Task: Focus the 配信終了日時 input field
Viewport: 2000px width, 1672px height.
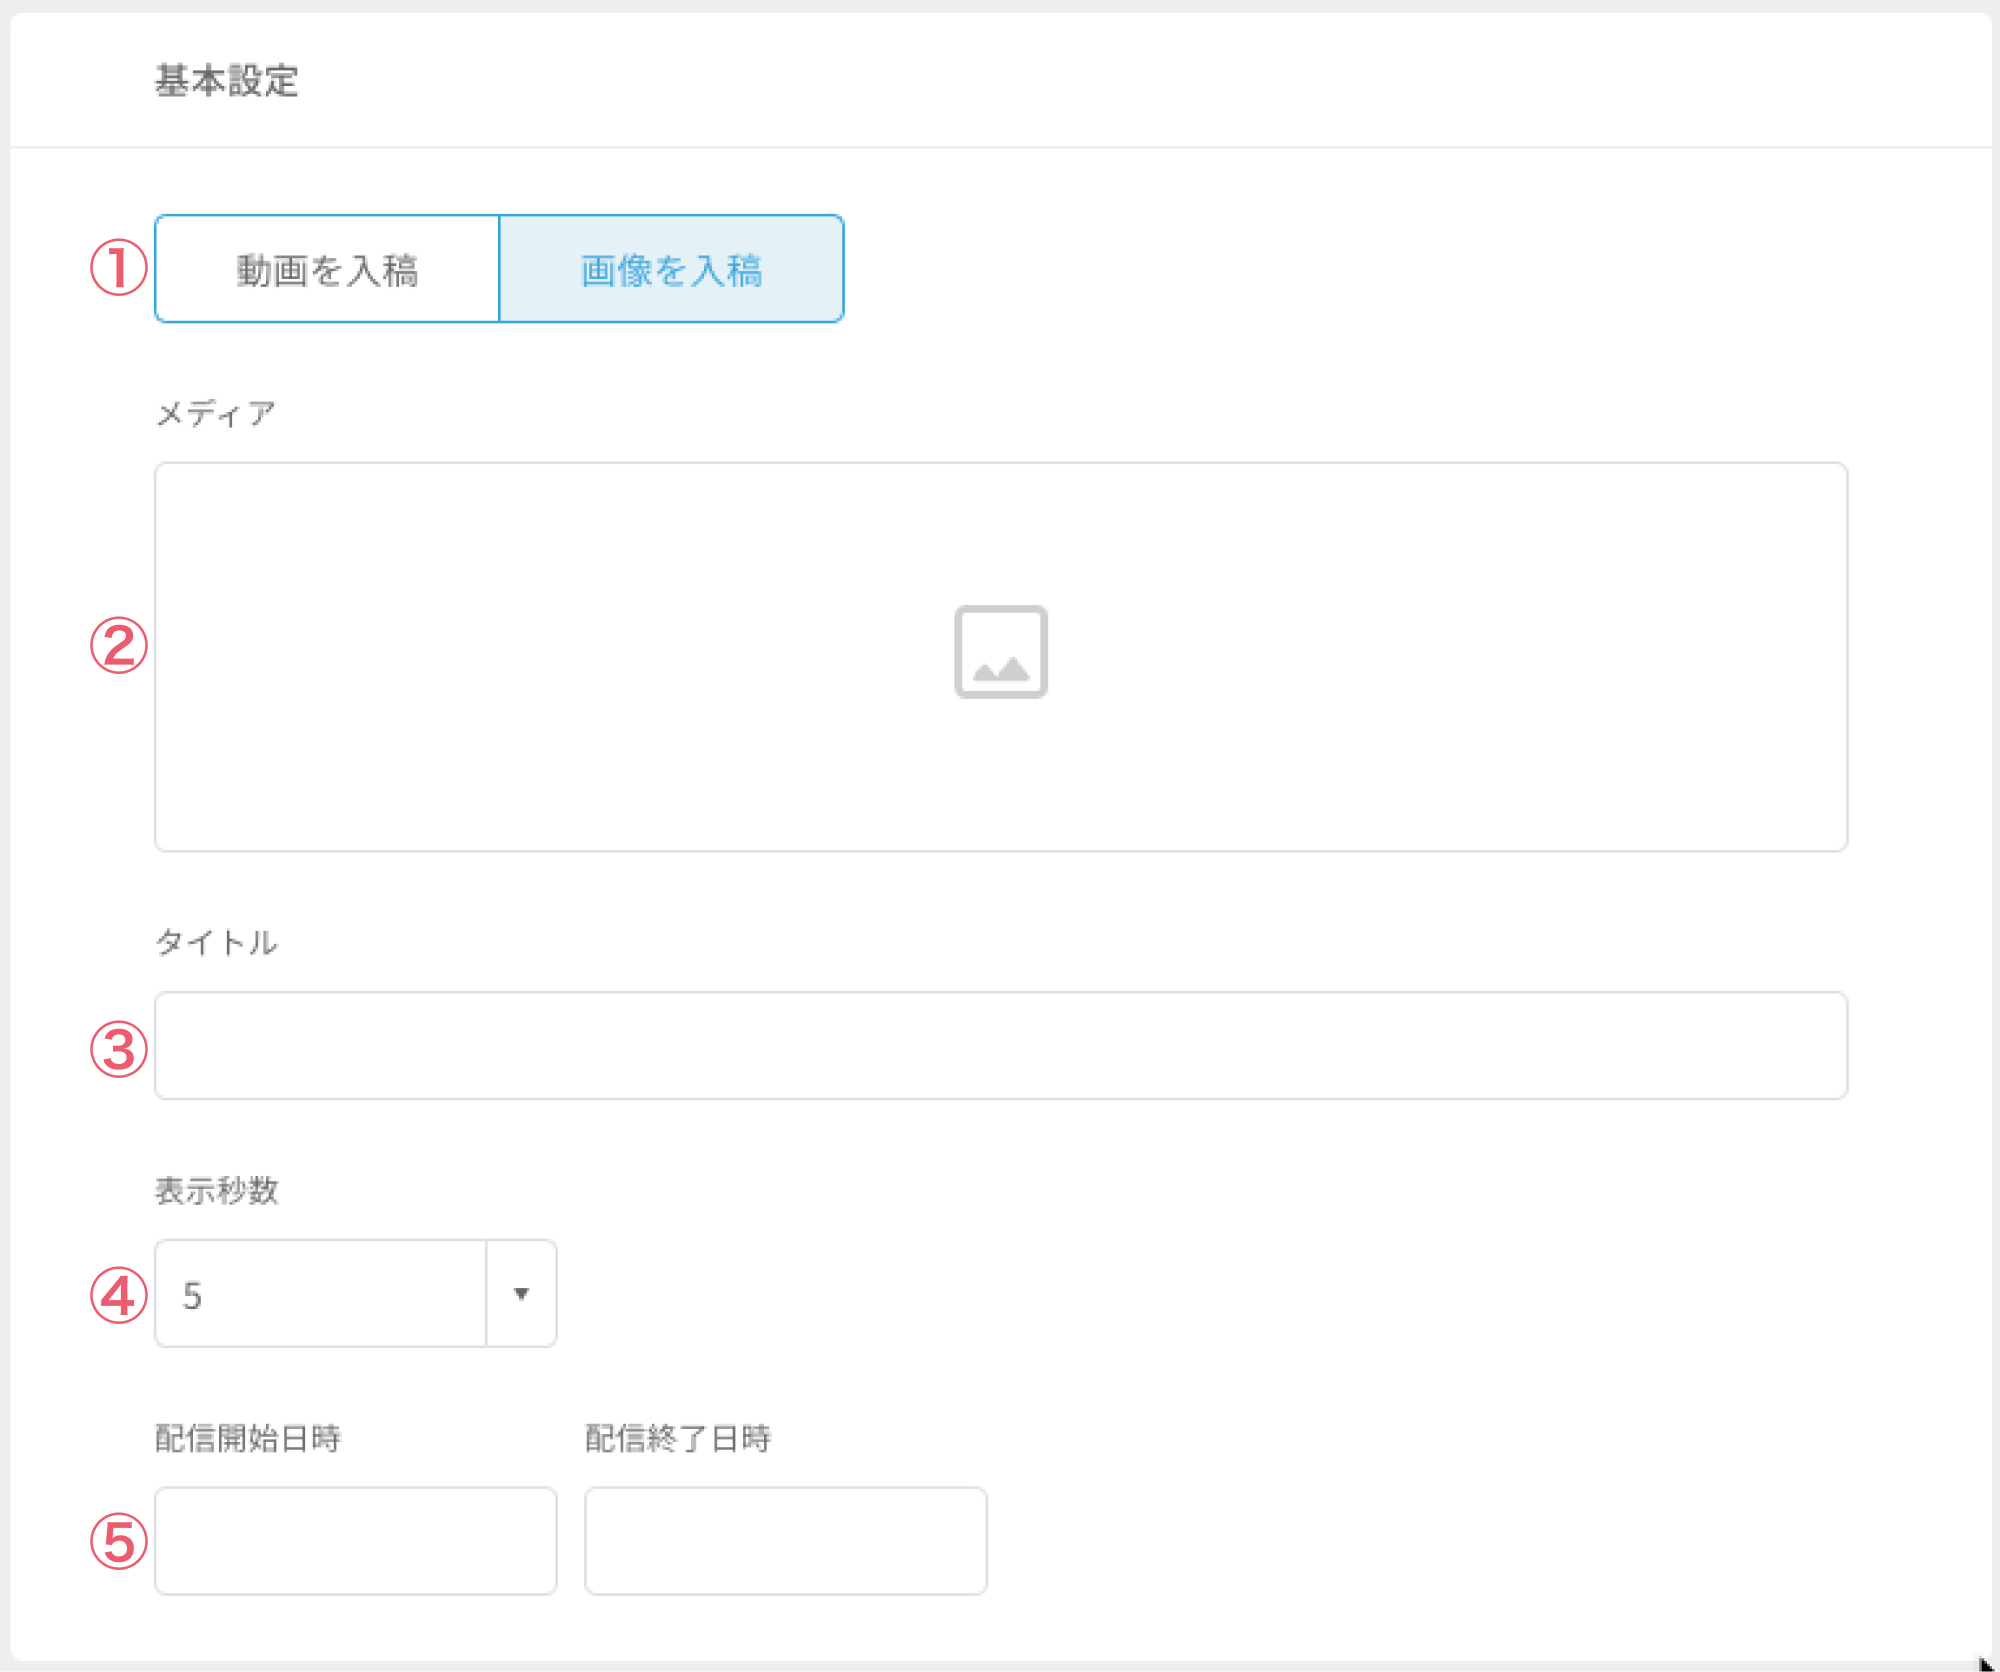Action: (786, 1541)
